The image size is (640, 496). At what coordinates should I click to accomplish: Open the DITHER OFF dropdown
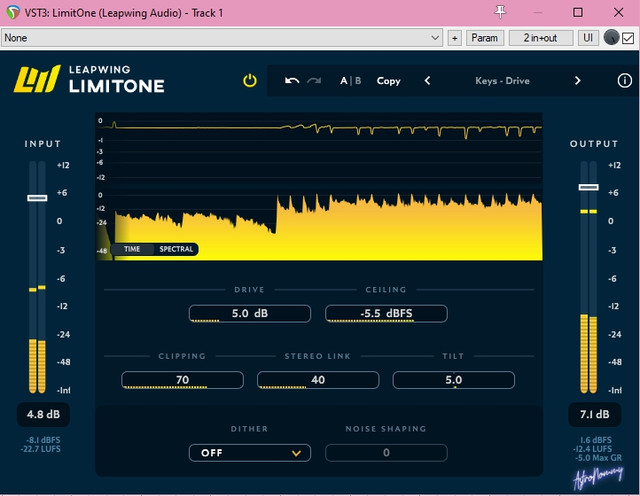(x=249, y=453)
